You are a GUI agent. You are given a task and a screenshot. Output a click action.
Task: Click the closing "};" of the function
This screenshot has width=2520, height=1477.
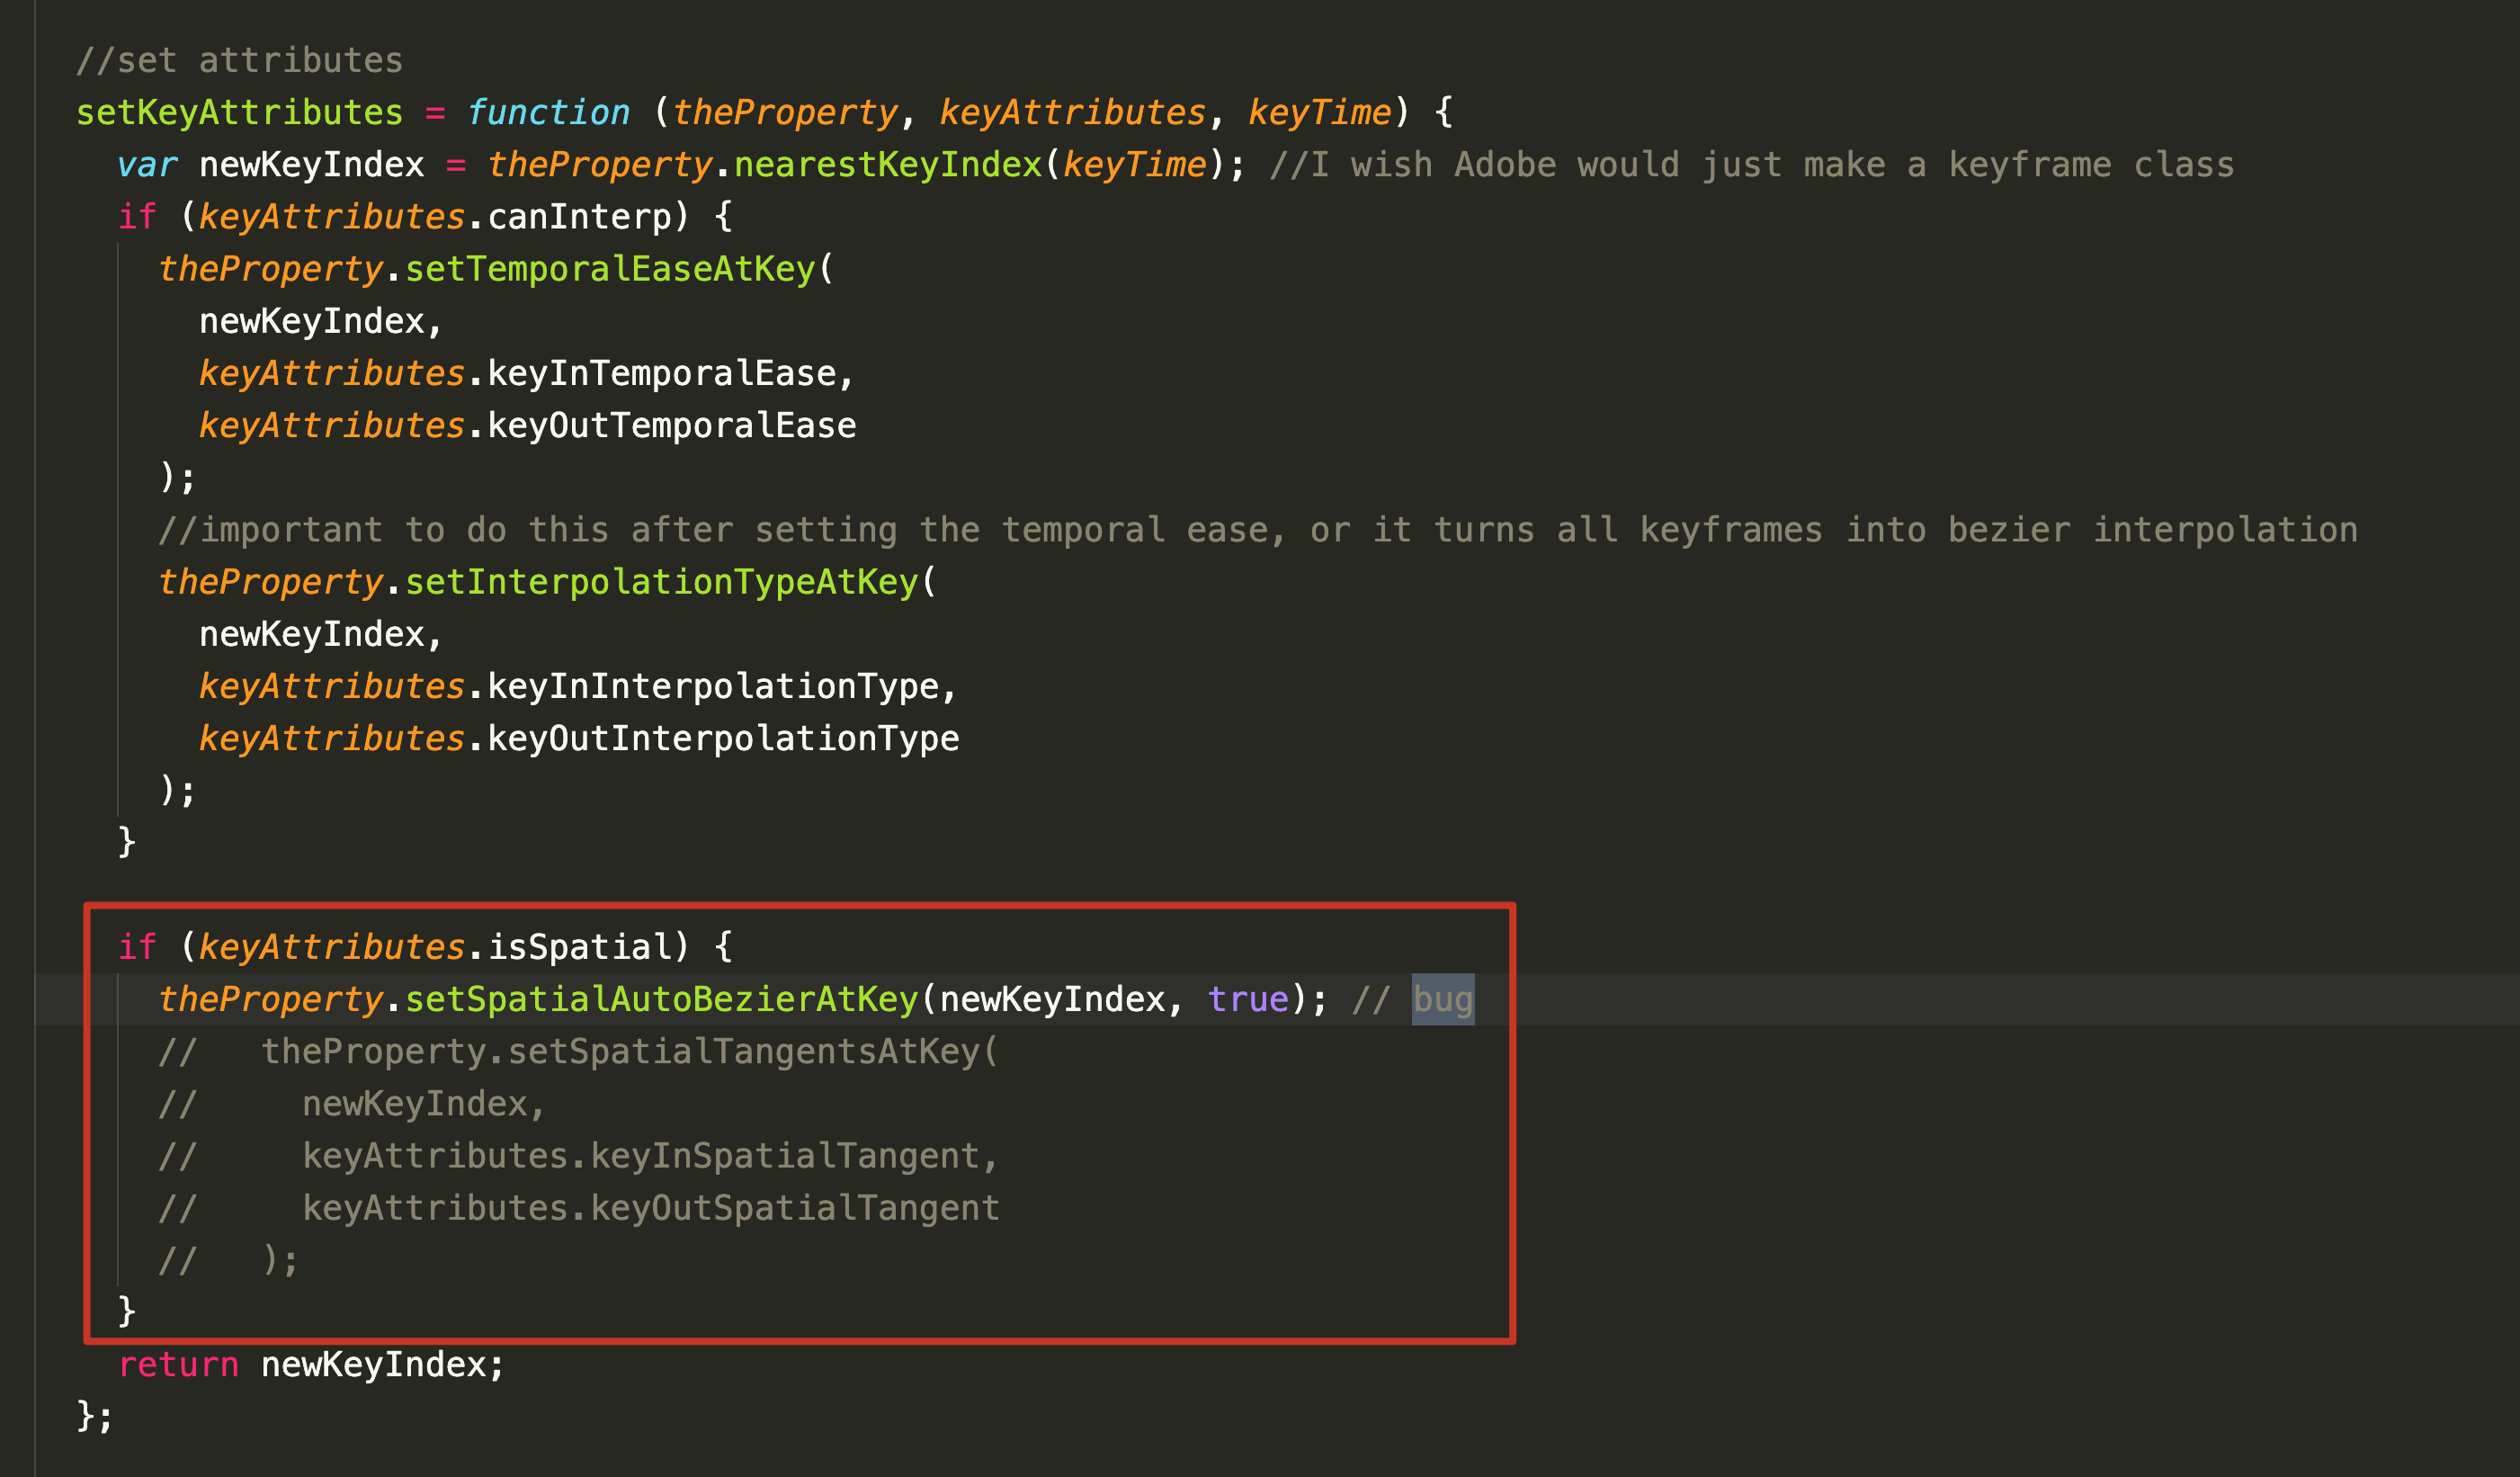pyautogui.click(x=95, y=1416)
